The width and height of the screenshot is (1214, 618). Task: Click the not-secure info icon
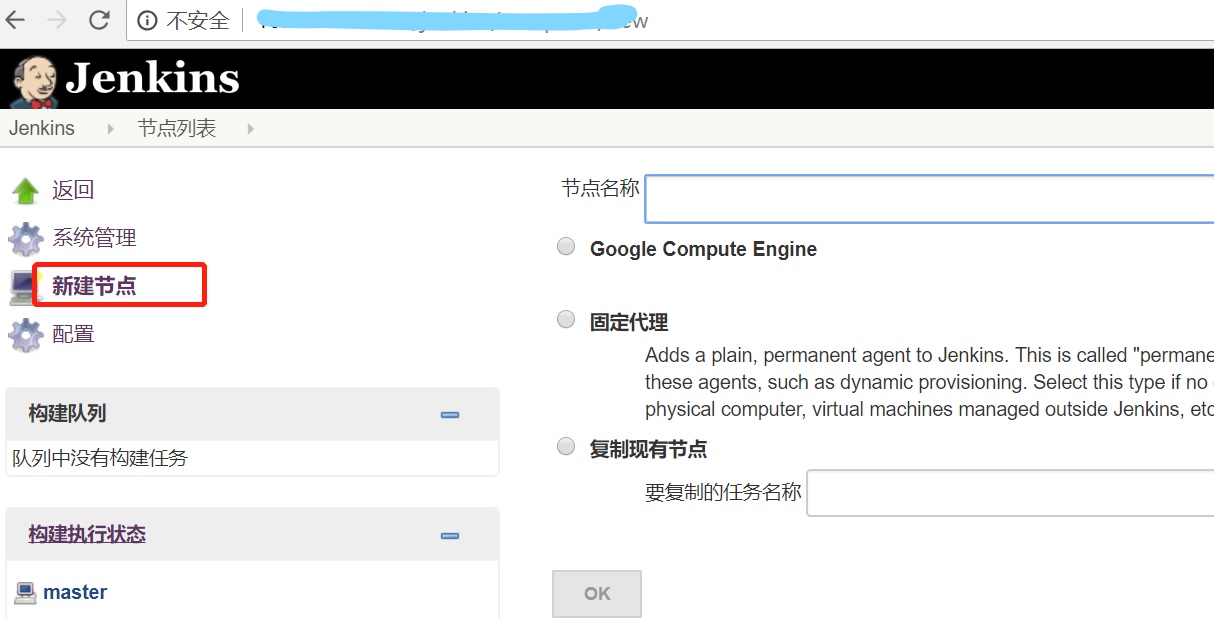pos(147,20)
